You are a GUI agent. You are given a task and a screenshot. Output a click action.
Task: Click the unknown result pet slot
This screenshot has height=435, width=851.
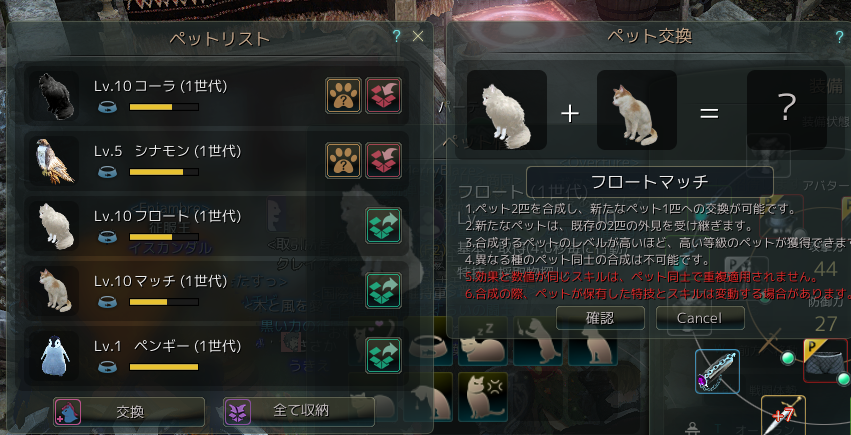pyautogui.click(x=787, y=110)
